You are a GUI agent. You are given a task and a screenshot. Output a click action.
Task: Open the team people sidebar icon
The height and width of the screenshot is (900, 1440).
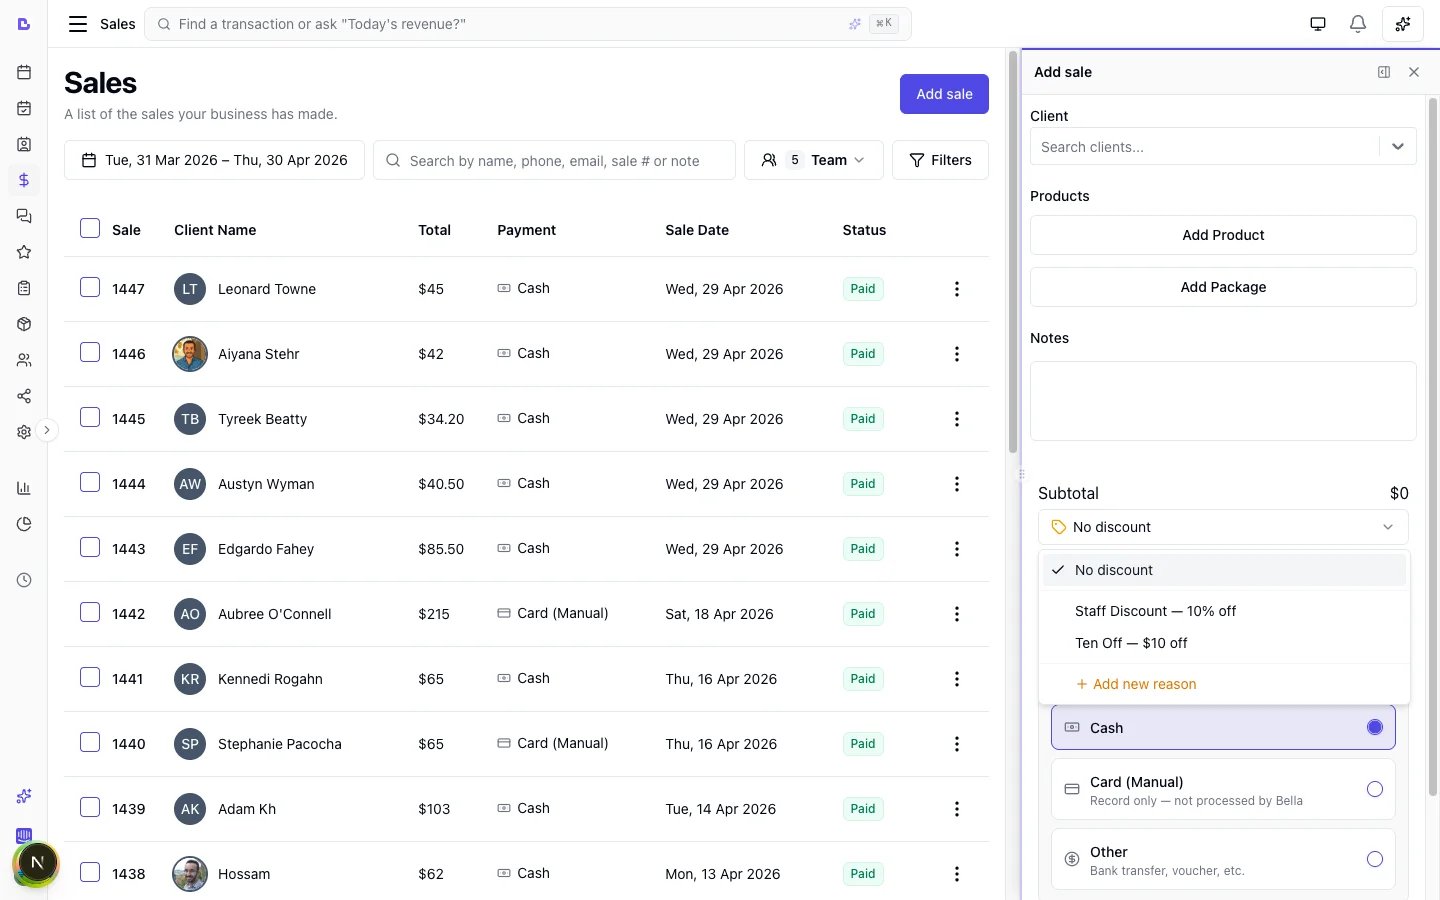pyautogui.click(x=24, y=360)
